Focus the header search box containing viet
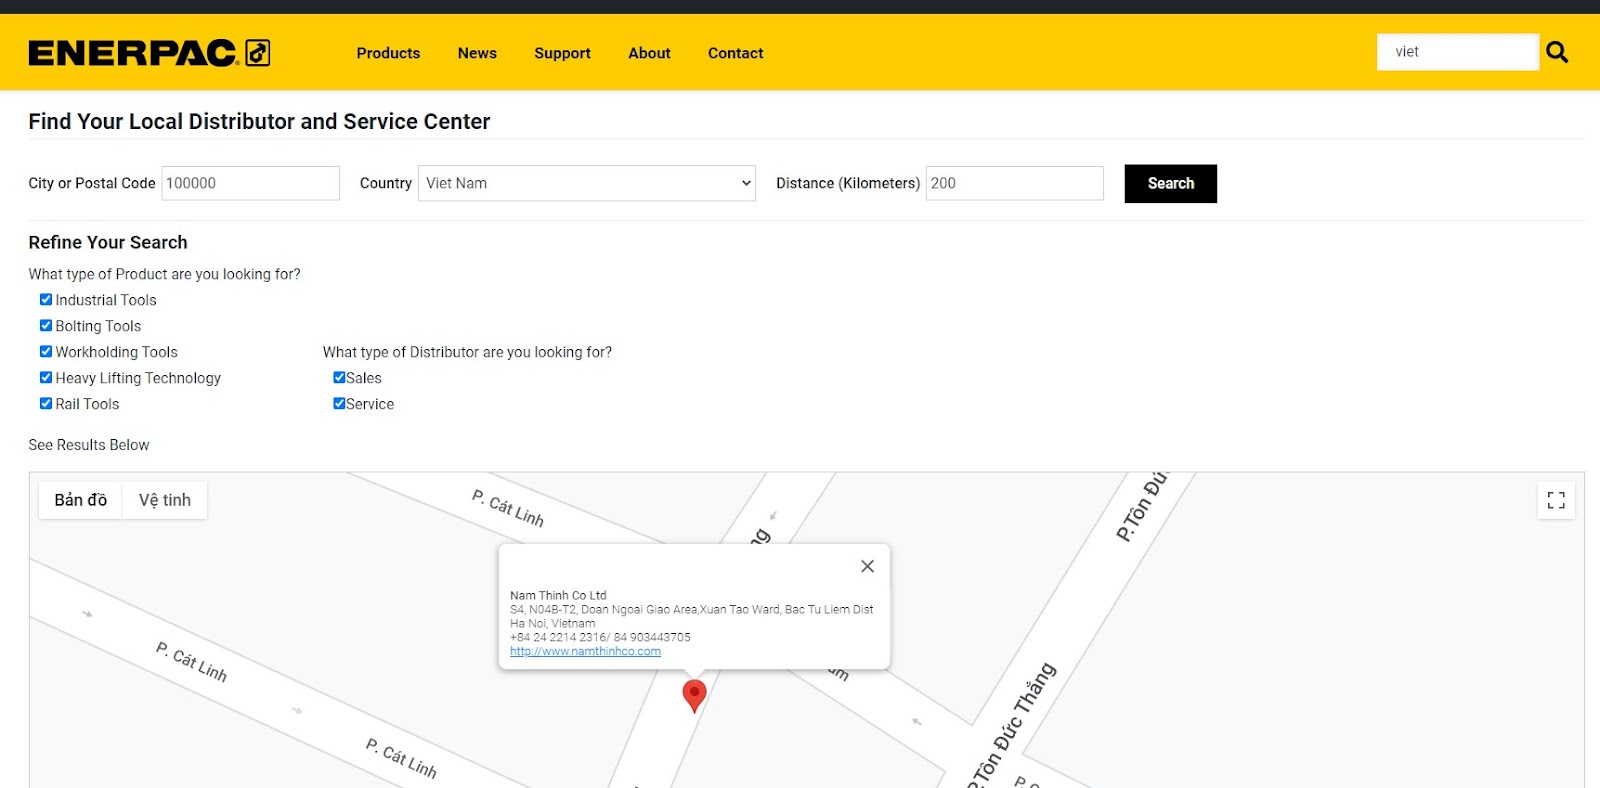 (1457, 52)
